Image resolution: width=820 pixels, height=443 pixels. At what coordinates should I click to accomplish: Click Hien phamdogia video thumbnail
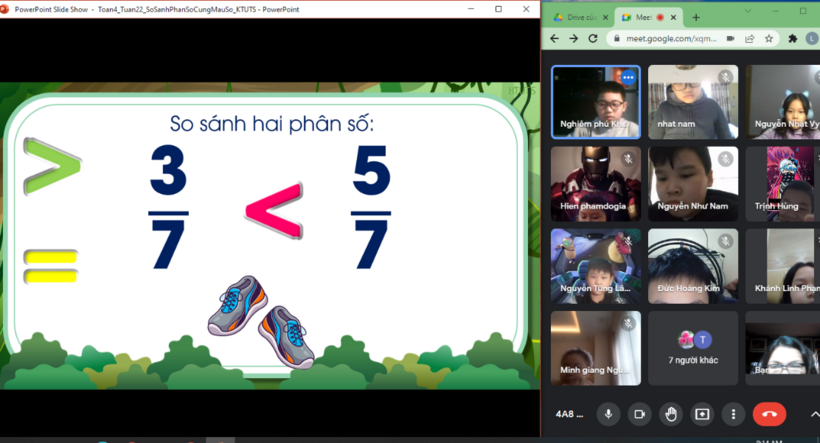point(595,183)
